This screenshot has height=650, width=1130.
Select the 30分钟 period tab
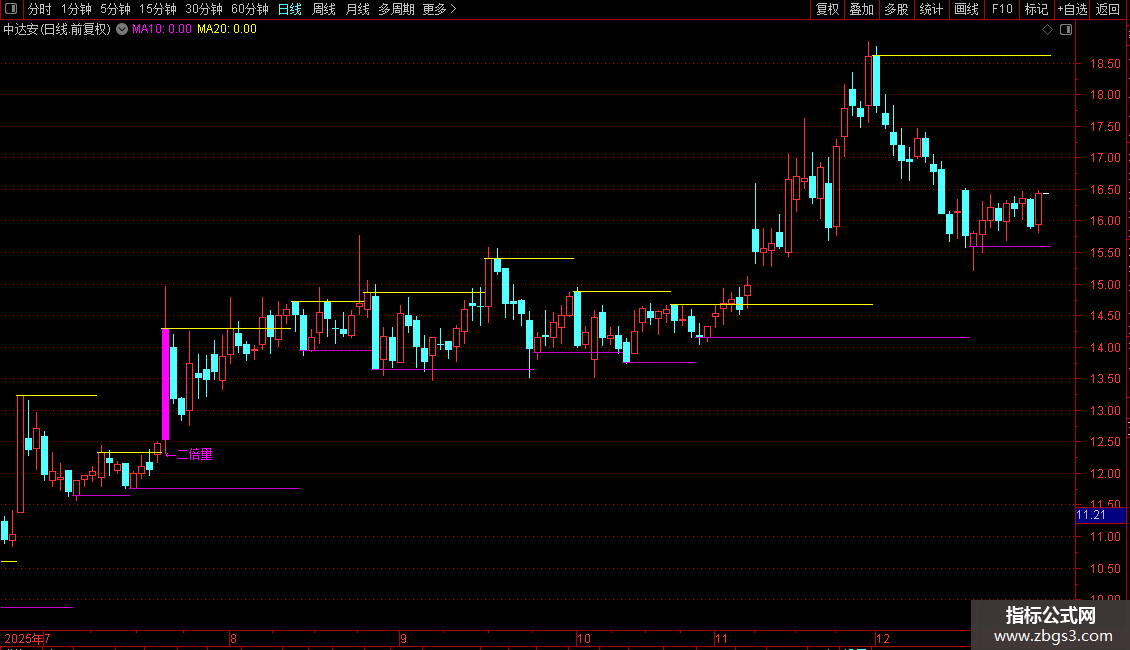pyautogui.click(x=204, y=9)
